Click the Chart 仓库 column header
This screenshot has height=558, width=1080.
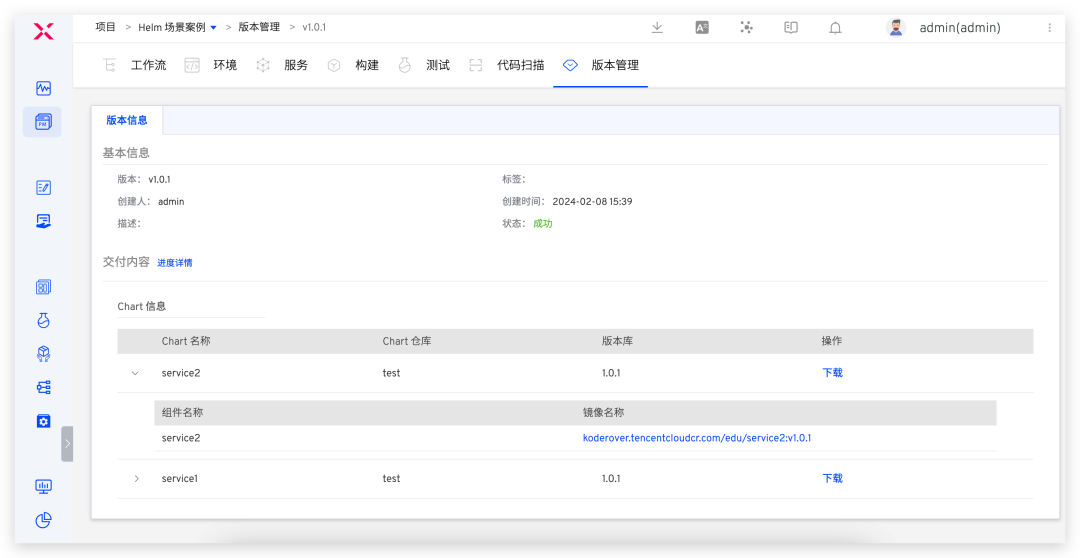pos(407,341)
